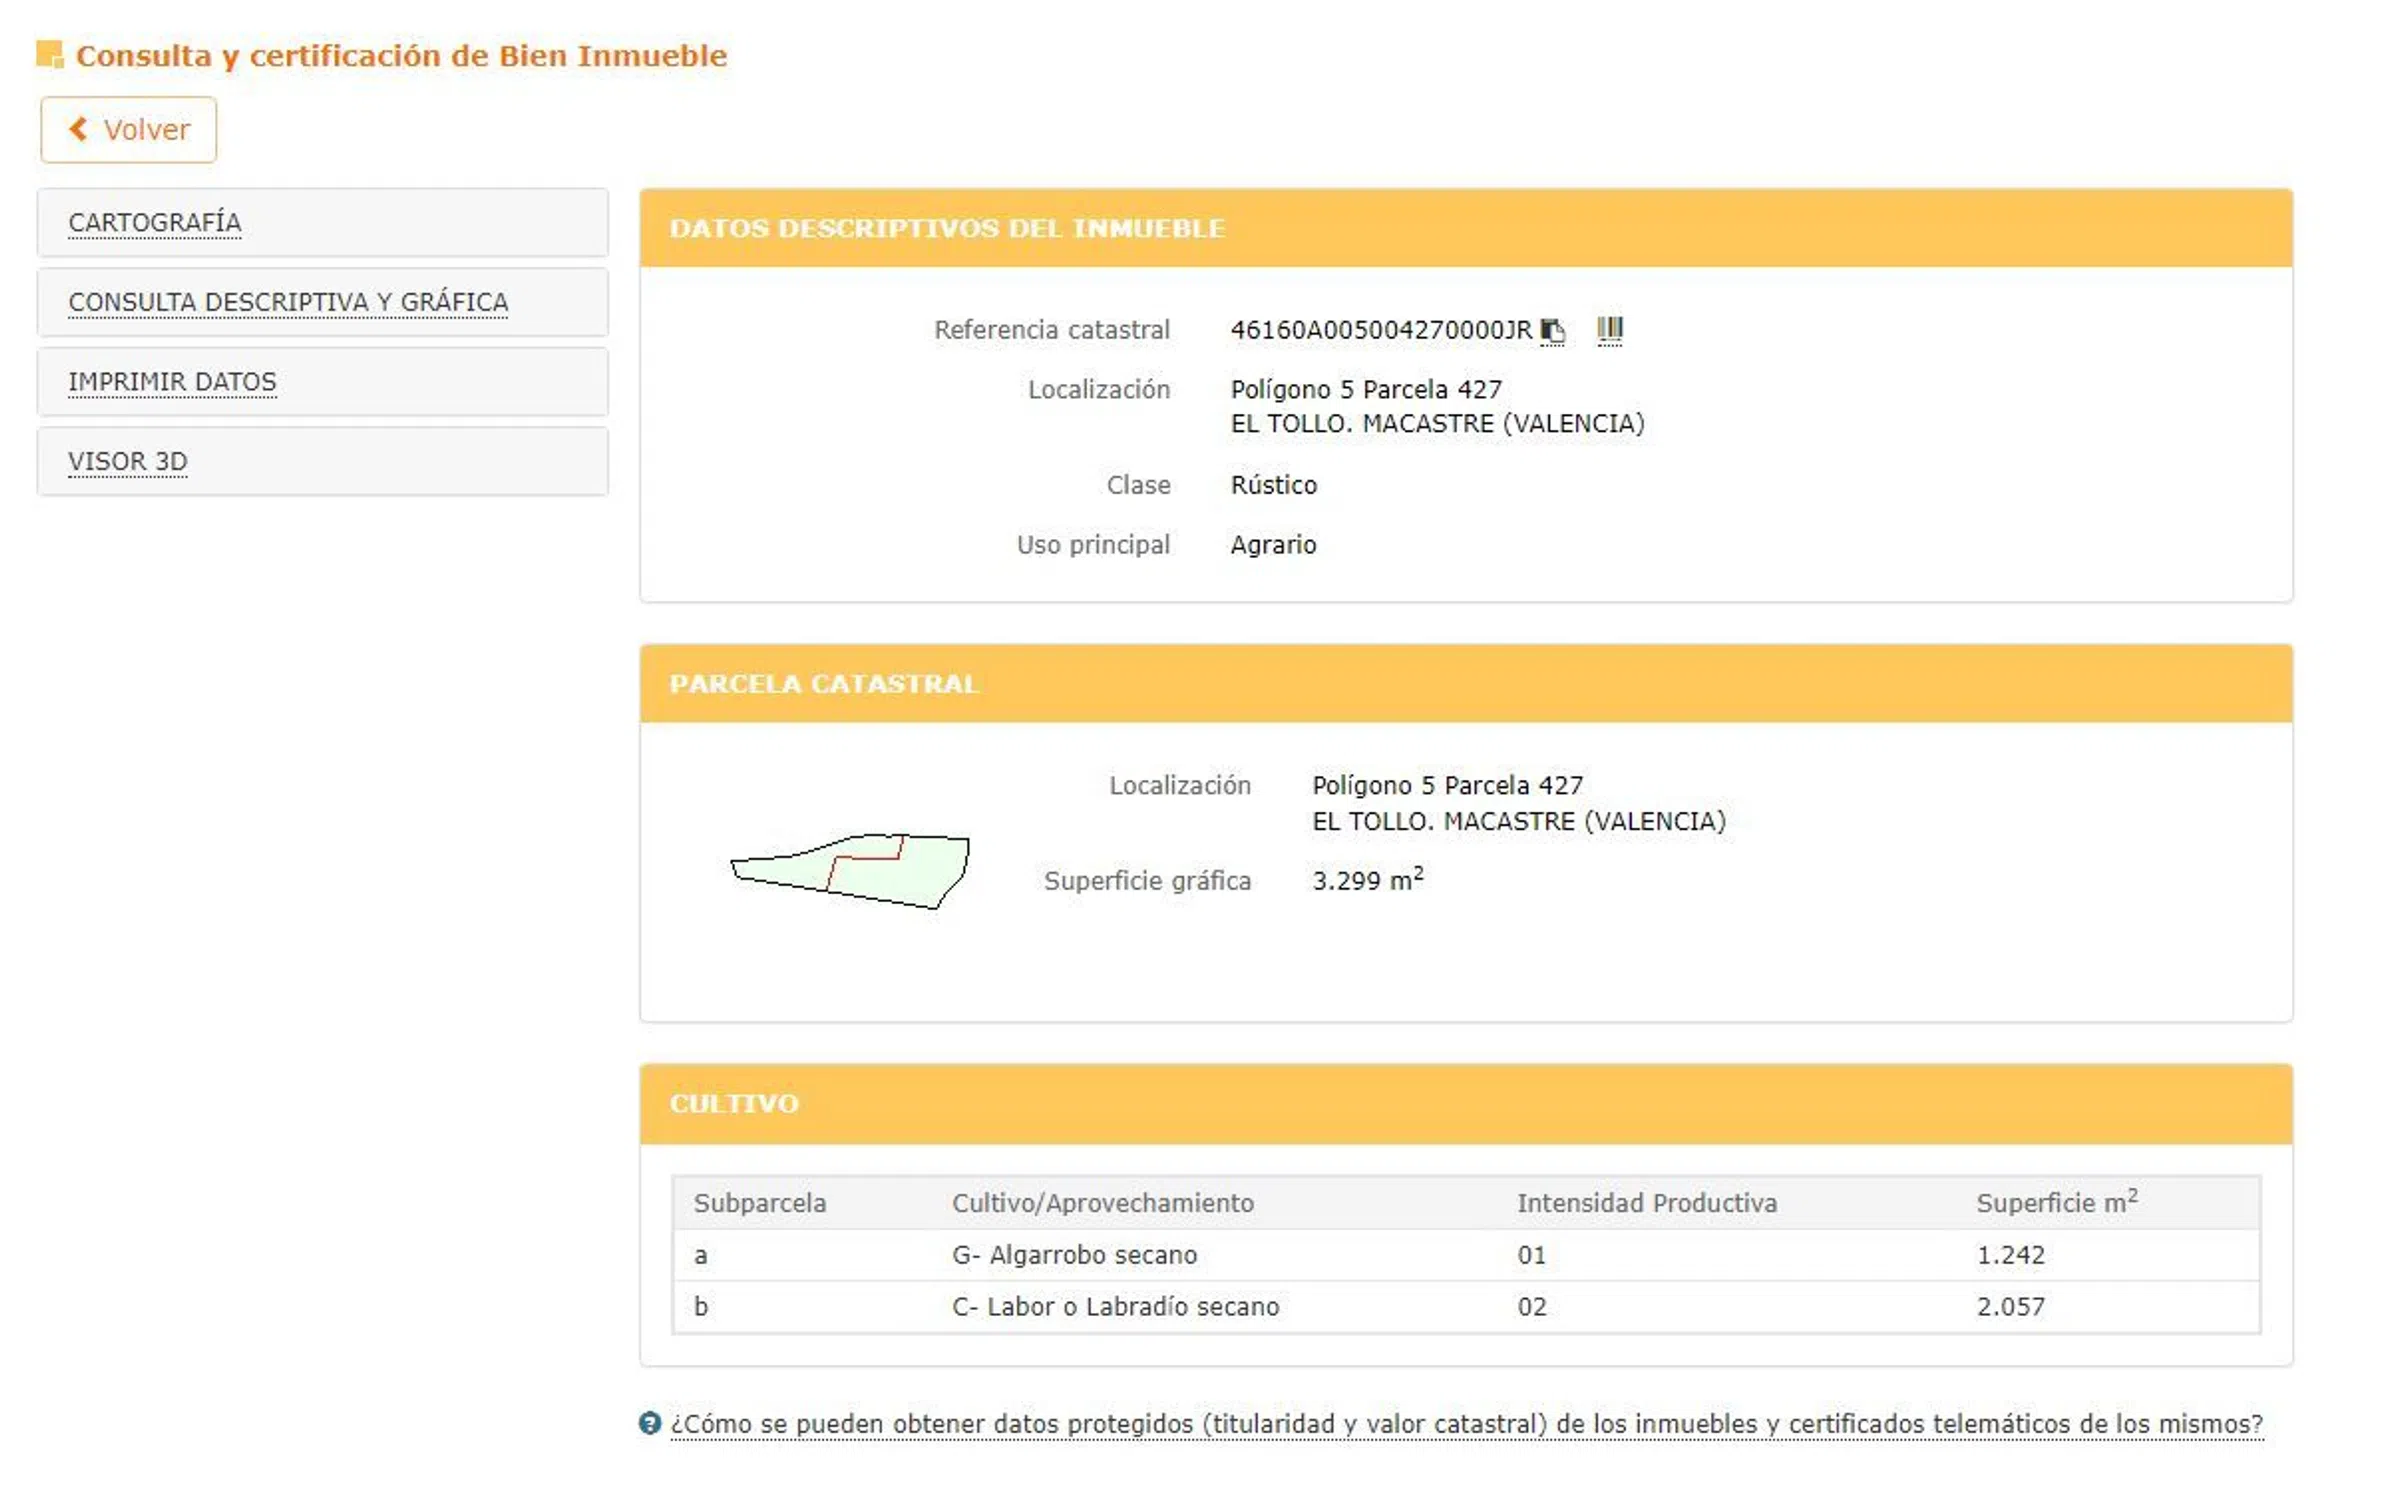Click the barcode icon beside the reference
This screenshot has height=1500, width=2393.
coord(1609,329)
